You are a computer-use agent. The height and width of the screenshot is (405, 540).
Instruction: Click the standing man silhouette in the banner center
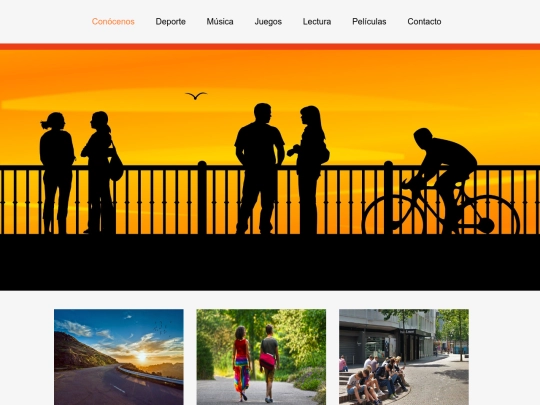259,169
